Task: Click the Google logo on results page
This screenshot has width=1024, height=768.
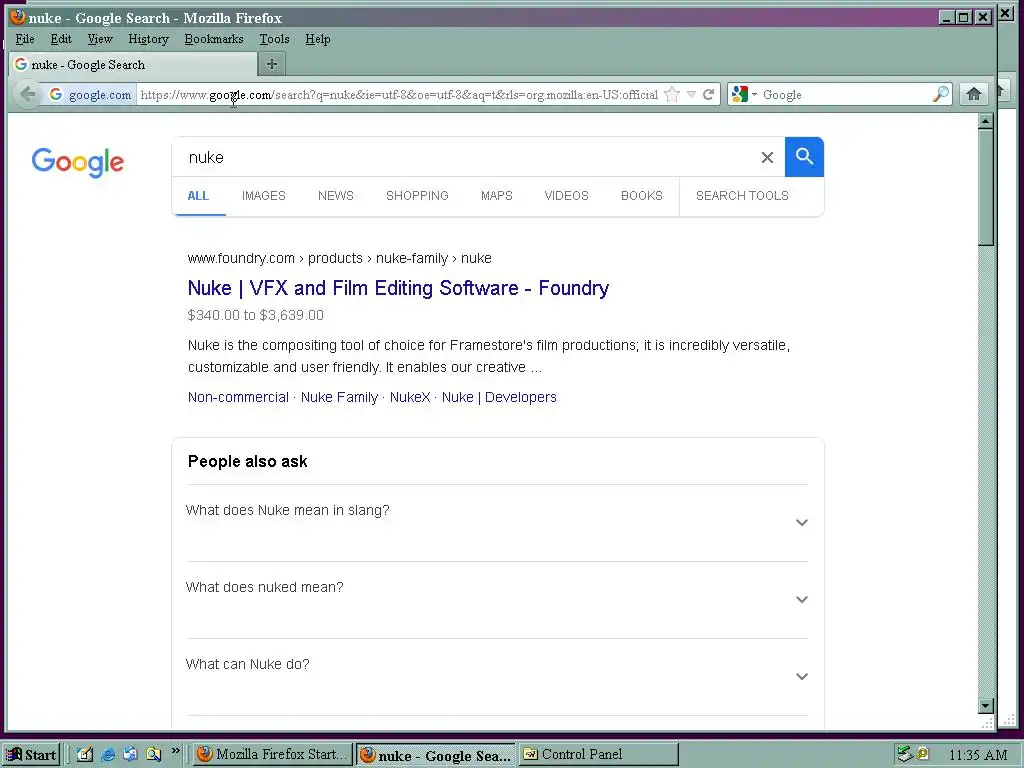Action: (x=78, y=162)
